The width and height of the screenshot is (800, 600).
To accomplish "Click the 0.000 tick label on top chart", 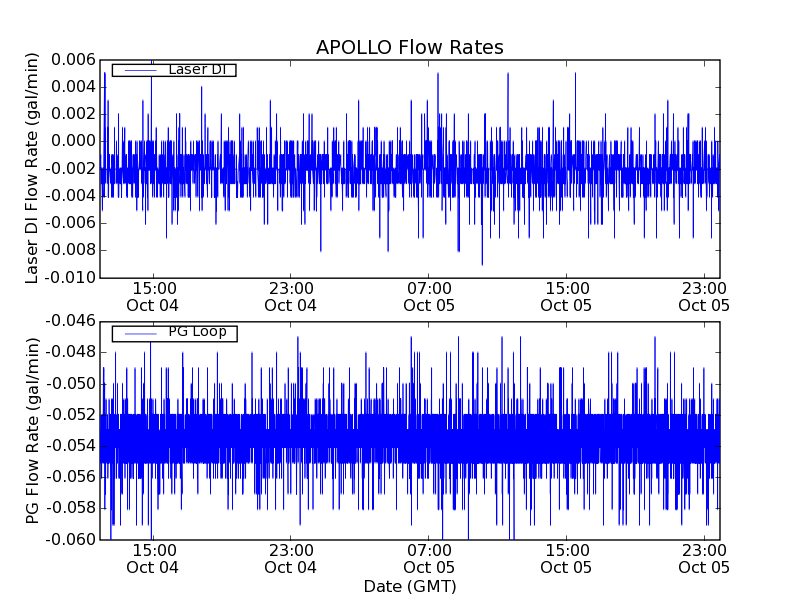I will pyautogui.click(x=73, y=141).
